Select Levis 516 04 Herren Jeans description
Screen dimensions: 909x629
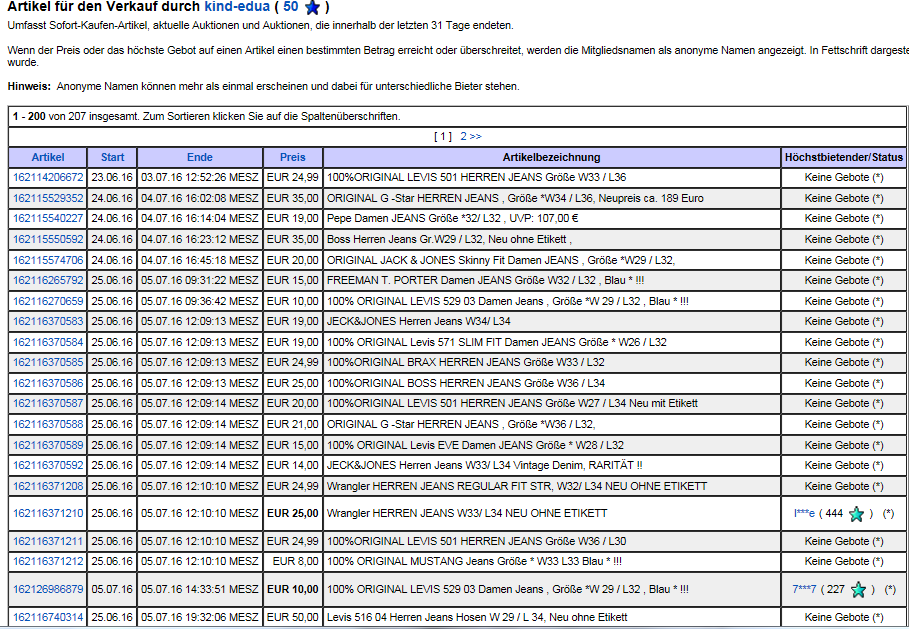[477, 617]
